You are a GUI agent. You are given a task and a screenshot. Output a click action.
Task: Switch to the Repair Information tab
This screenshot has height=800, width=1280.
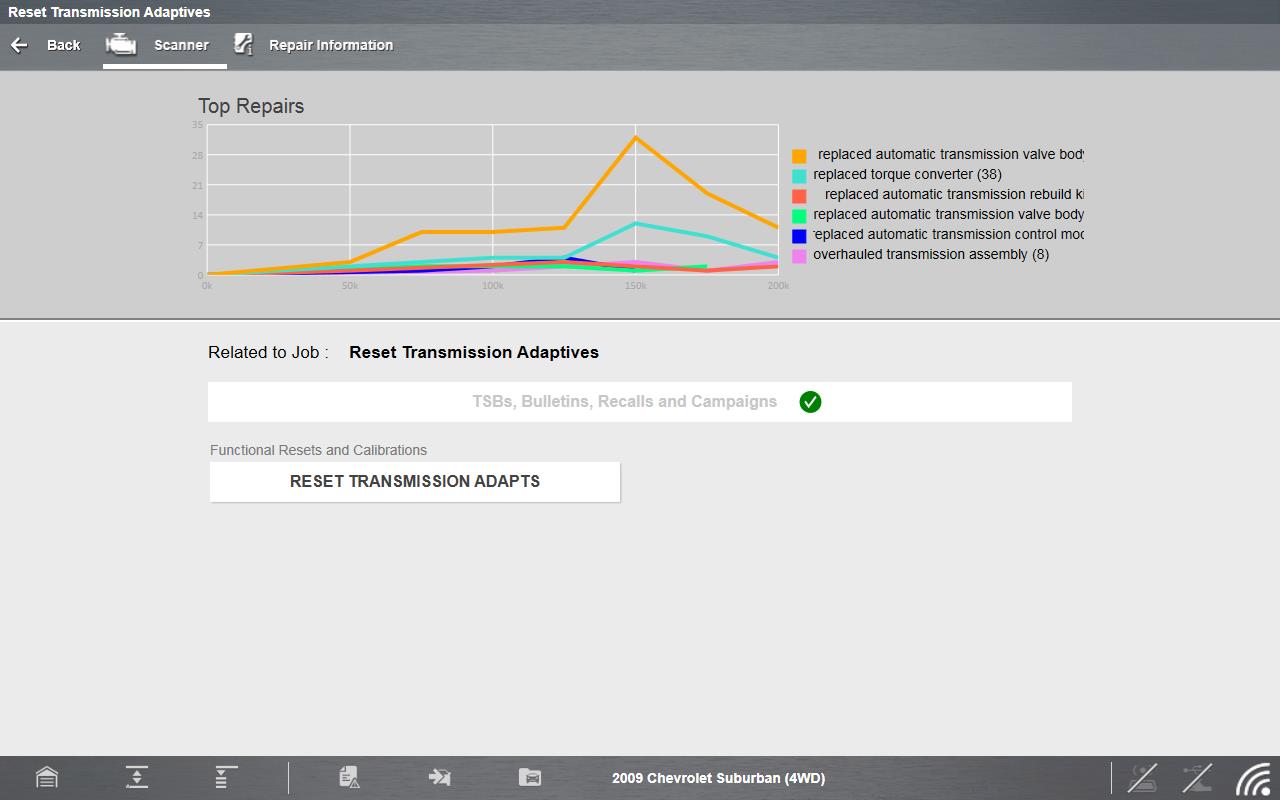pyautogui.click(x=314, y=45)
